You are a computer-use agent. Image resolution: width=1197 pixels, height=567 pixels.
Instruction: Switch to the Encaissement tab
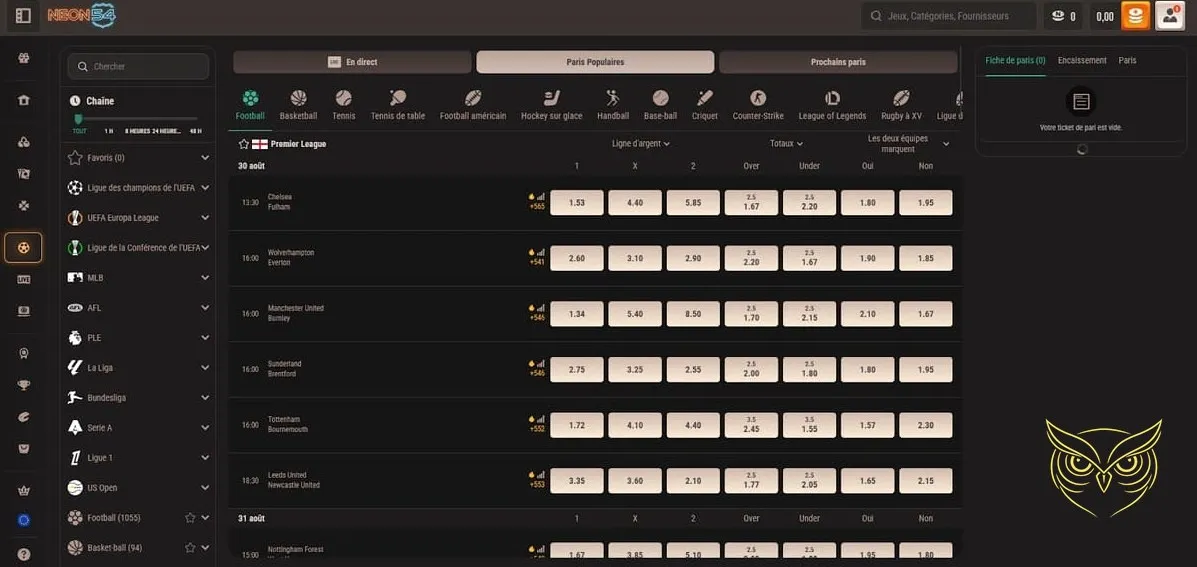coord(1082,61)
